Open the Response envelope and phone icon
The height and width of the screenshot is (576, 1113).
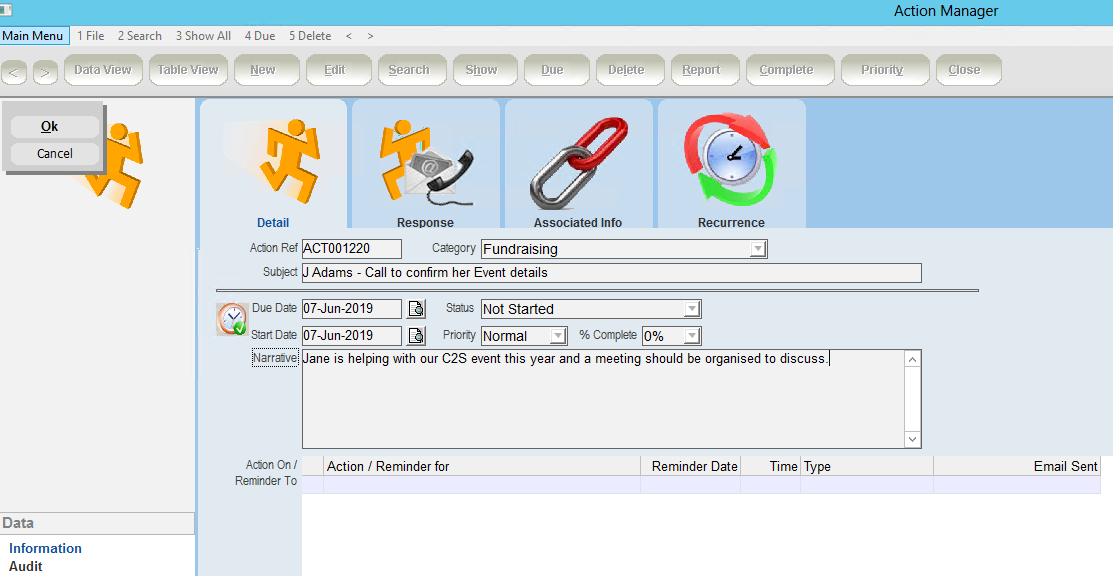(x=427, y=165)
